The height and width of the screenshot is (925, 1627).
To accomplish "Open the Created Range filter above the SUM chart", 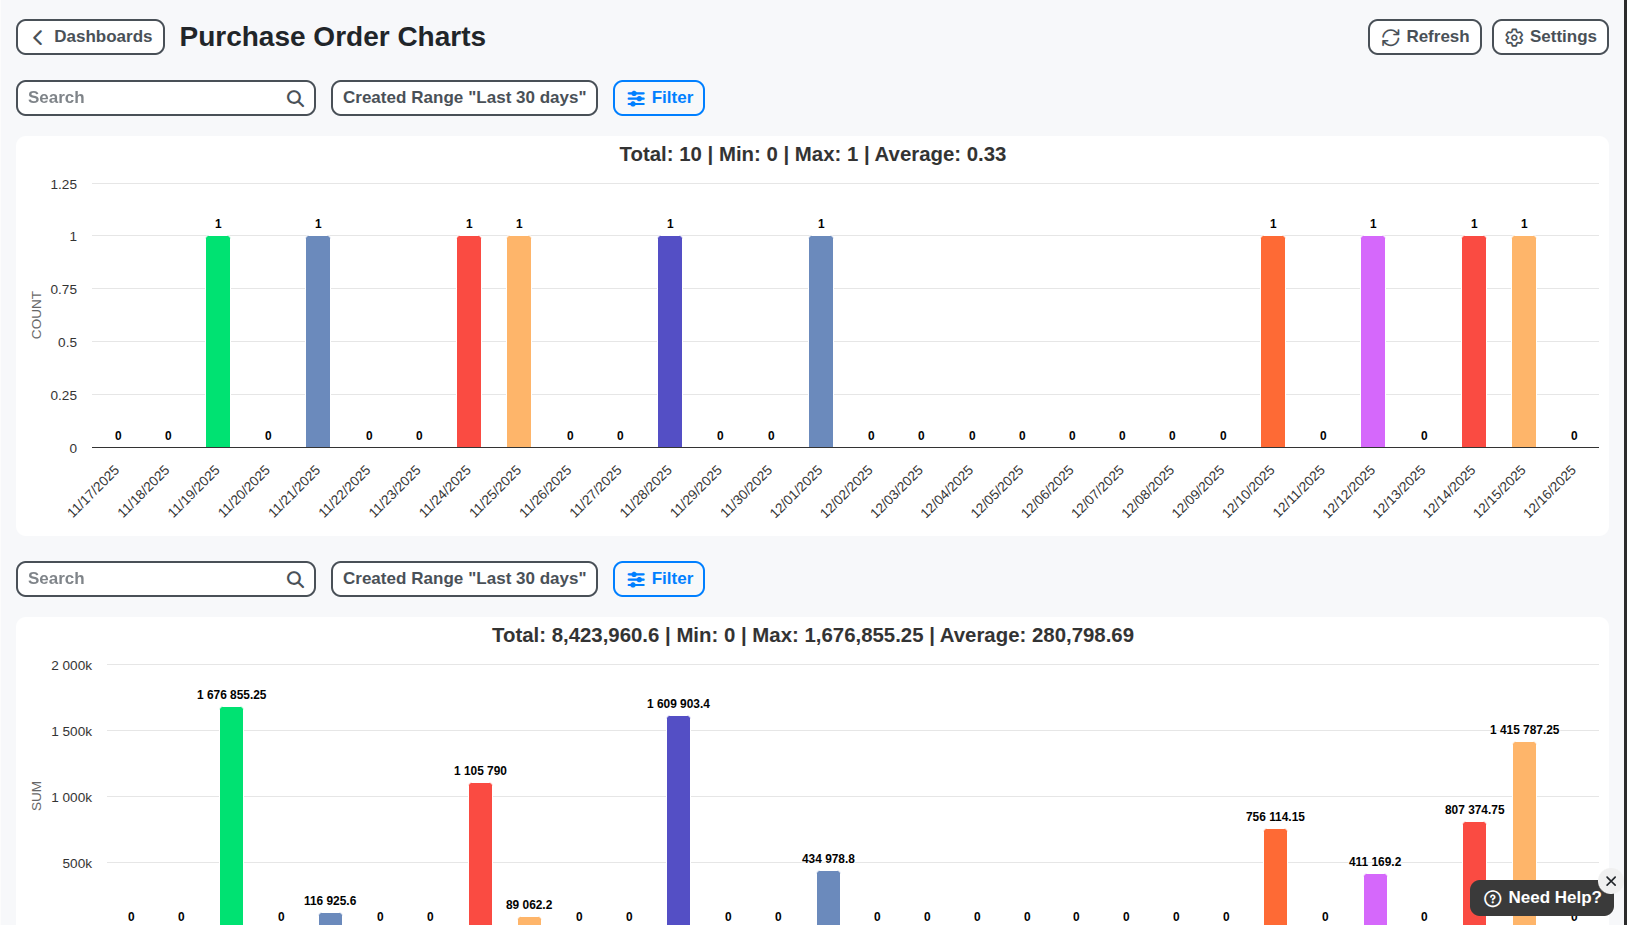I will [464, 579].
